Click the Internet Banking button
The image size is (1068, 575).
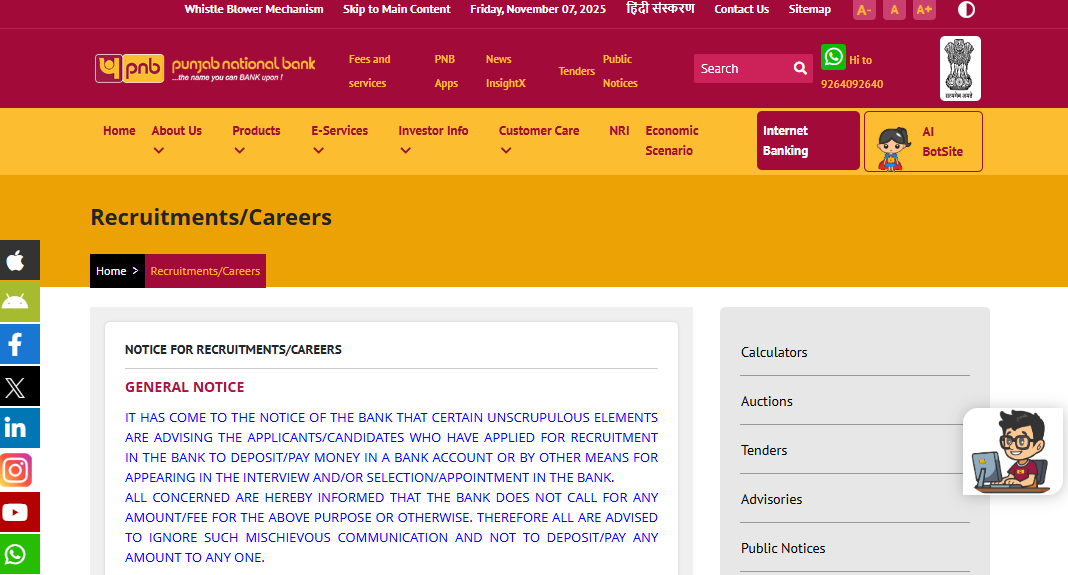[808, 140]
